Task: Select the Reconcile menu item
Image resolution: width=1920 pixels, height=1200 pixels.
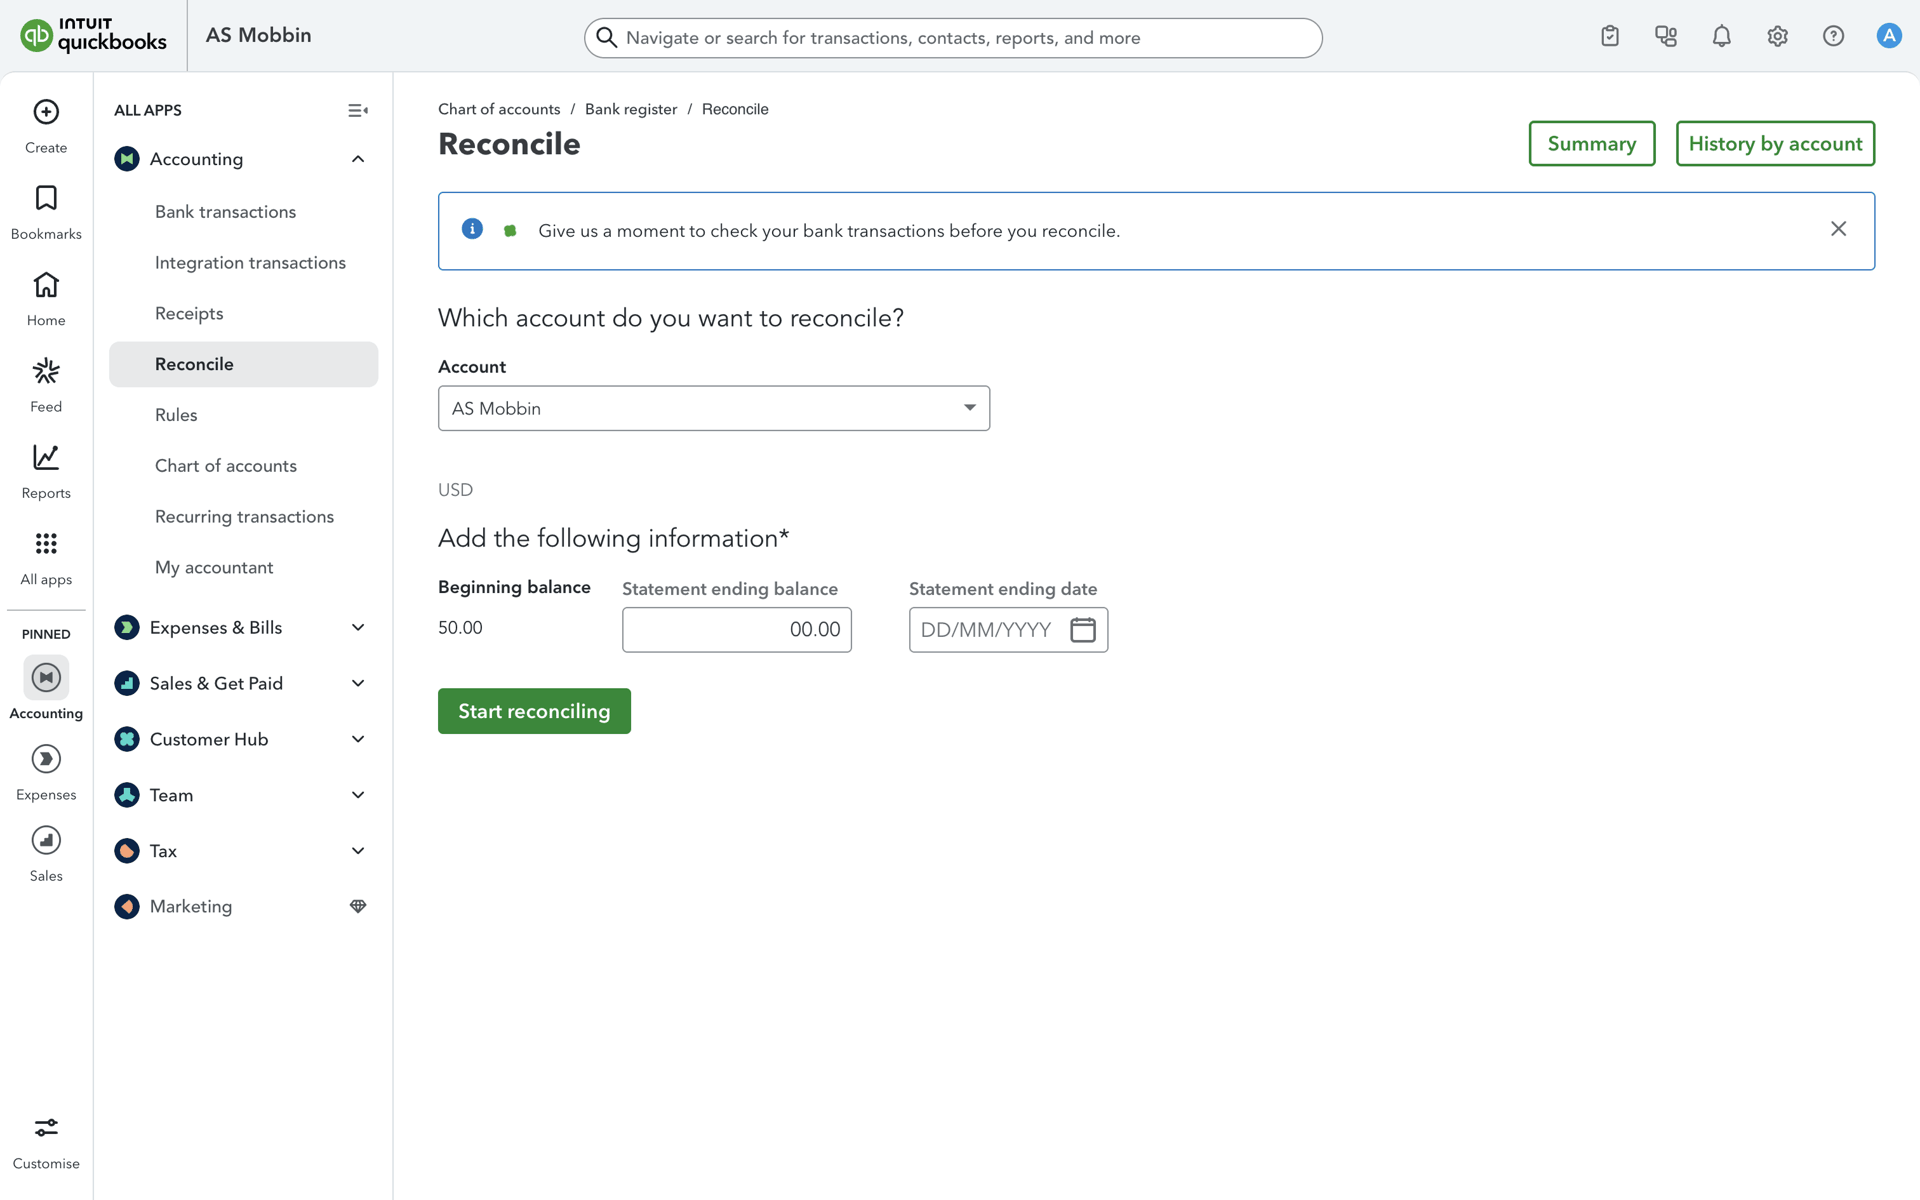Action: 243,364
